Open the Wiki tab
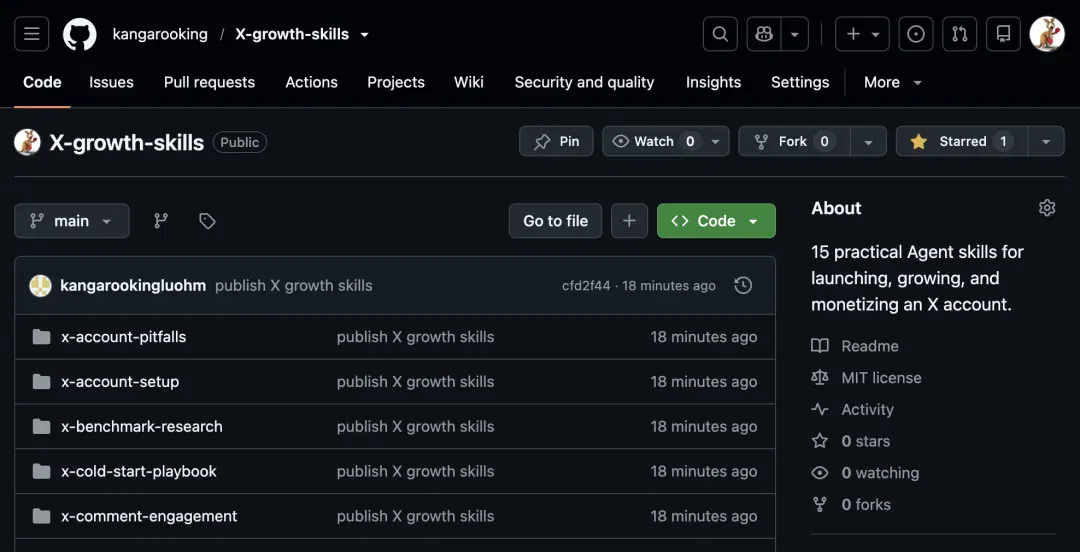The height and width of the screenshot is (552, 1080). [x=468, y=82]
